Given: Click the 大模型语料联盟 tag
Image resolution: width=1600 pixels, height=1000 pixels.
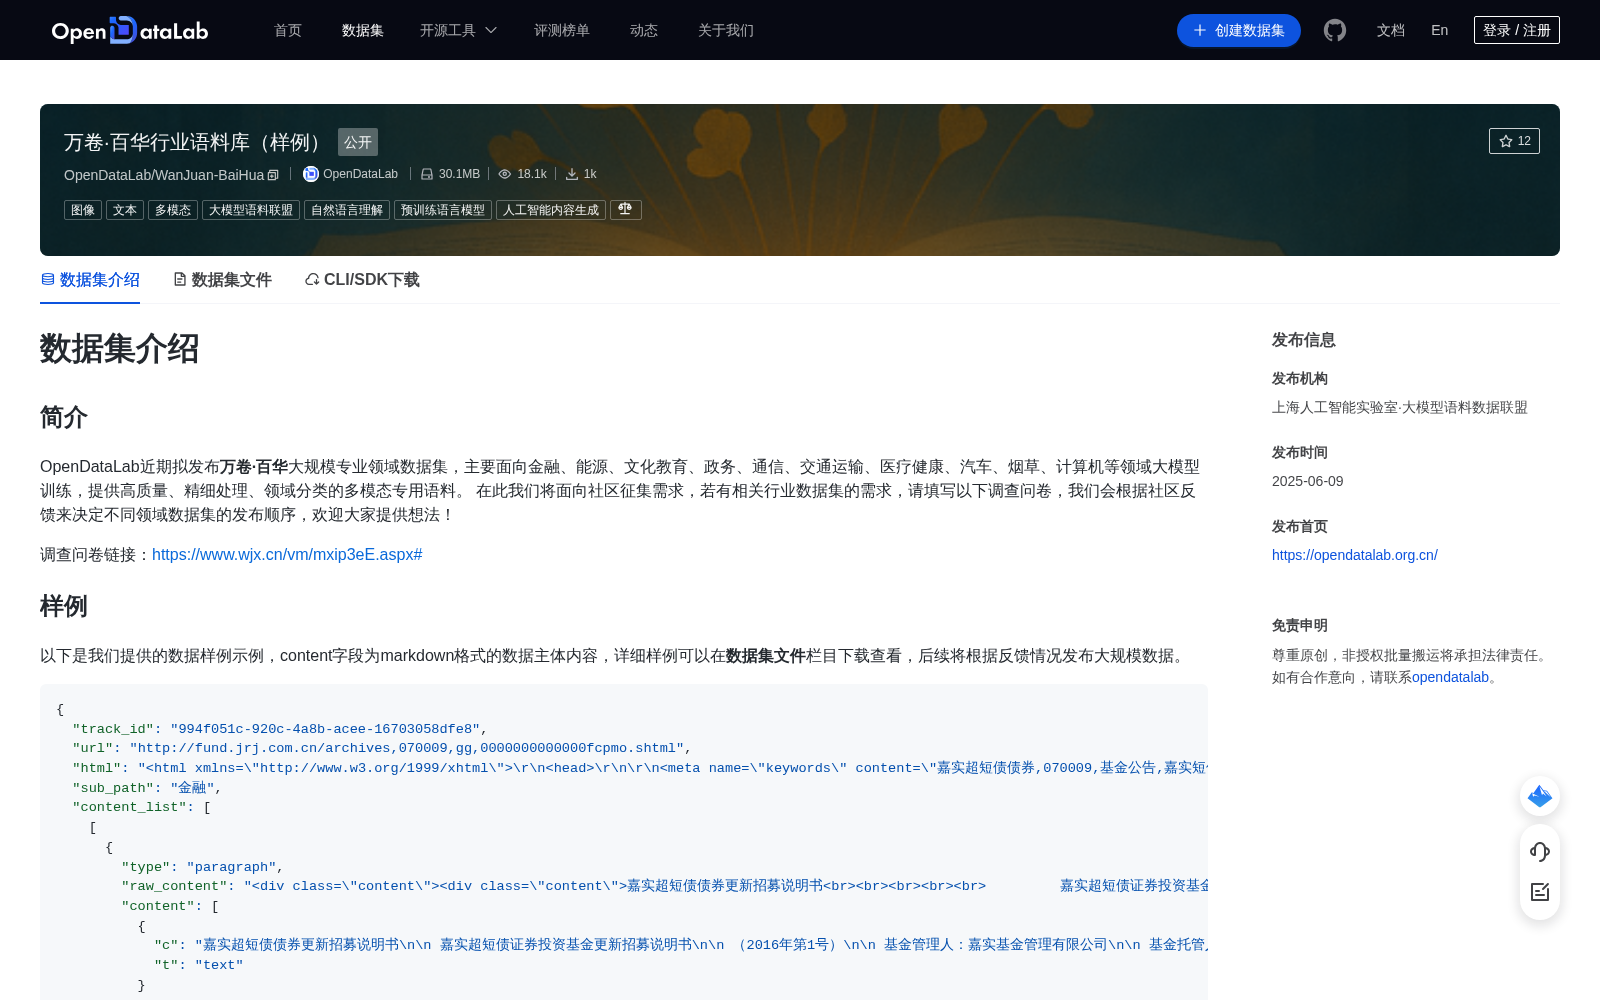Looking at the screenshot, I should (x=251, y=210).
